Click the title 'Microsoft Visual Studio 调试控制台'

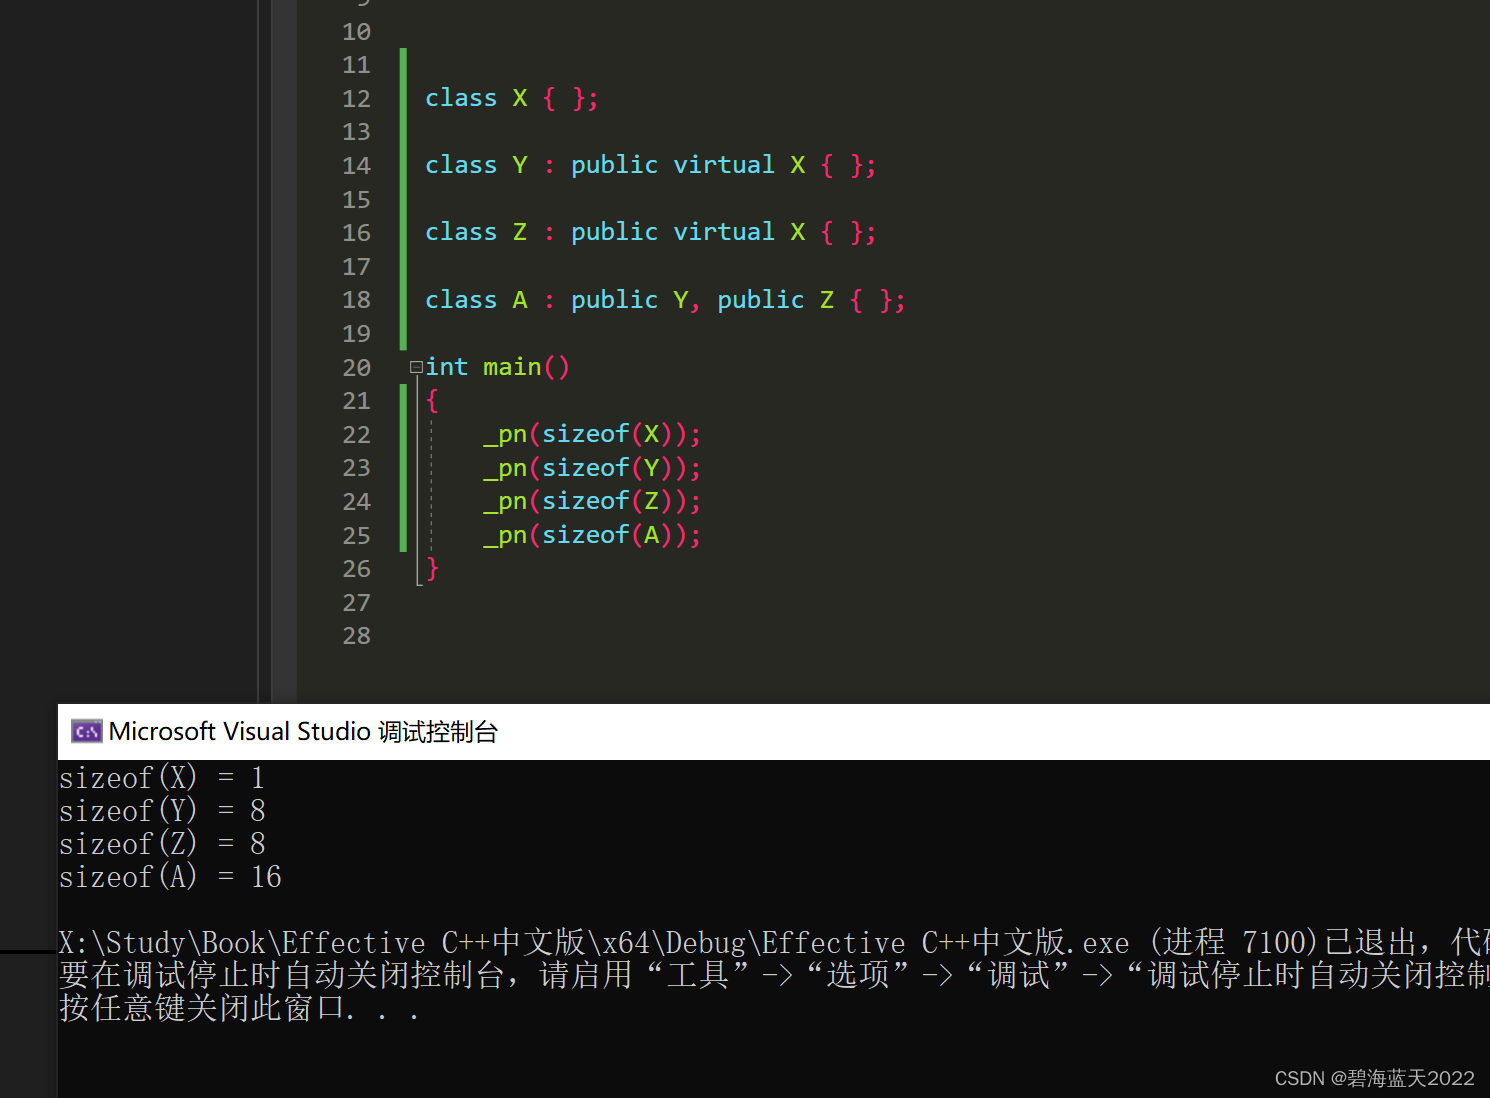[303, 732]
